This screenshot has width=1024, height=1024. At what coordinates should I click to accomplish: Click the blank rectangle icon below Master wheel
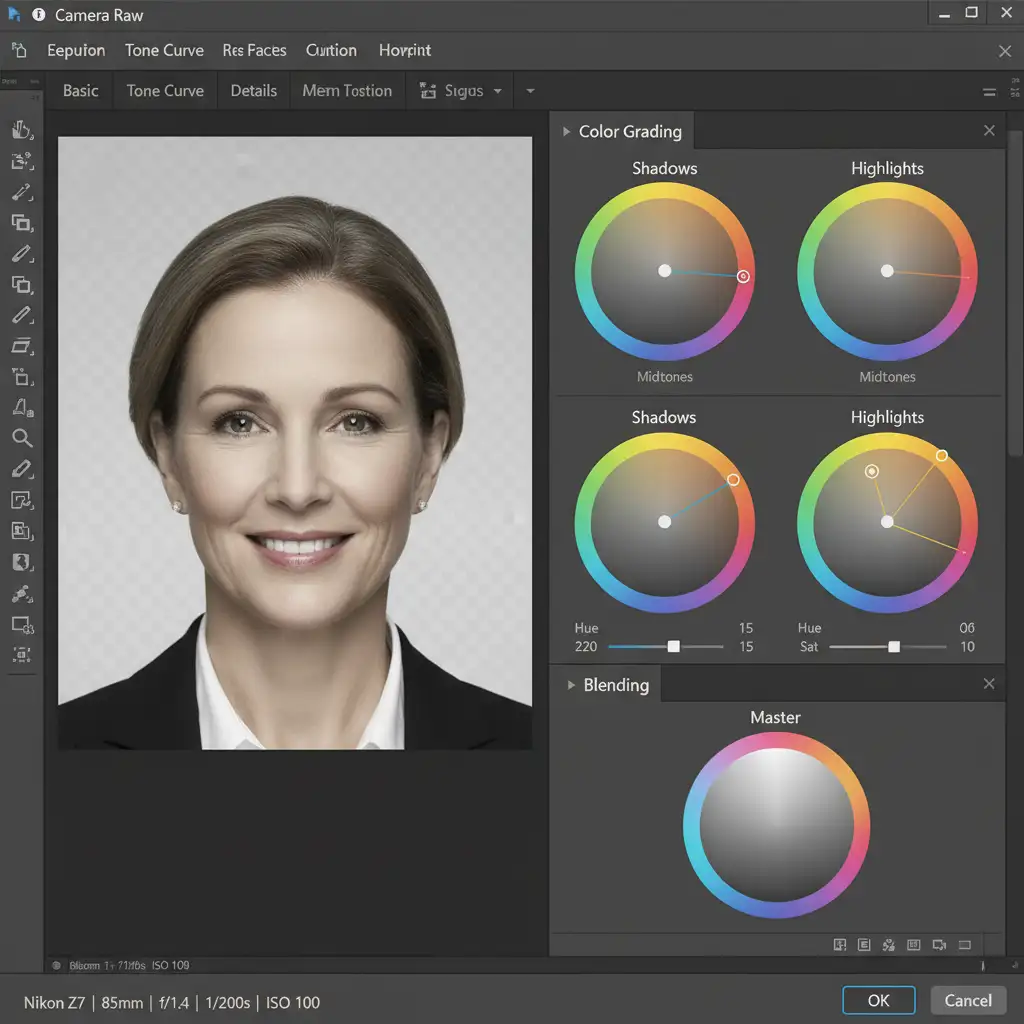tap(965, 944)
